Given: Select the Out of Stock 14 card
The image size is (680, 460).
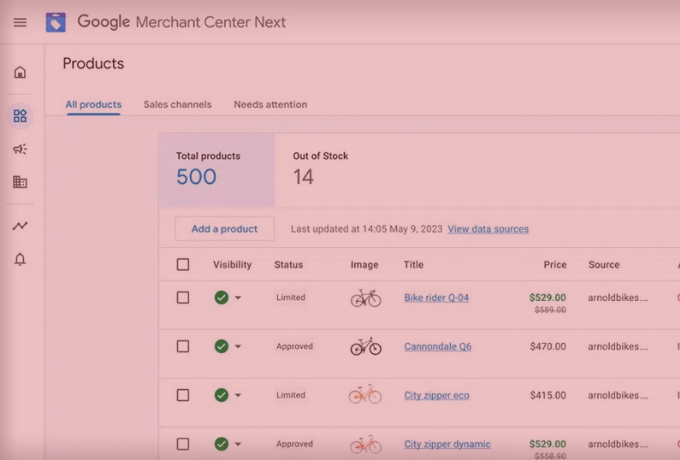Looking at the screenshot, I should click(320, 170).
